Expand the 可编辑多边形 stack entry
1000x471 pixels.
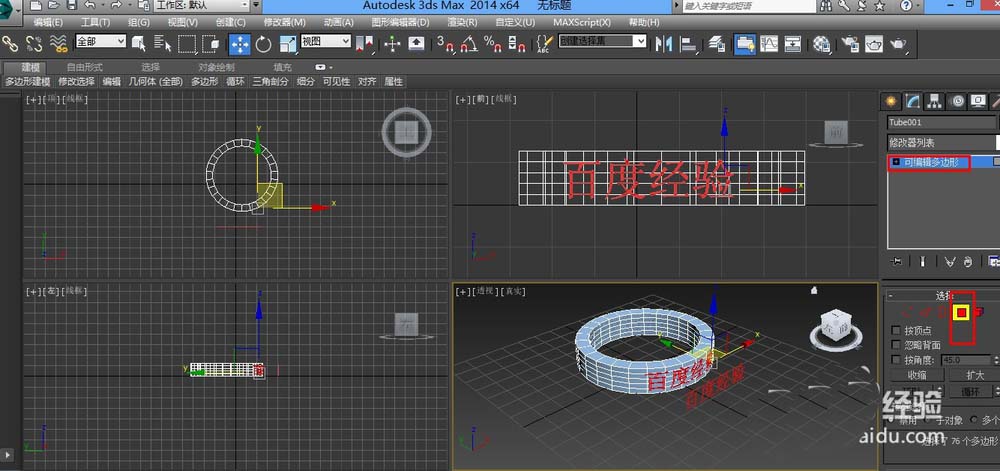coord(895,163)
